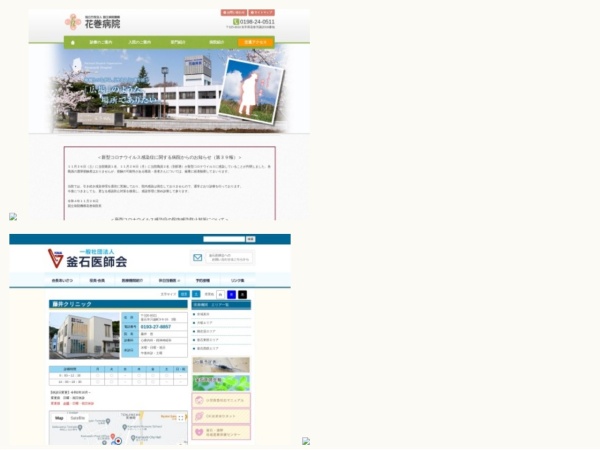Open fifth item in green navigation bar
This screenshot has height=450, width=600.
[x=217, y=42]
